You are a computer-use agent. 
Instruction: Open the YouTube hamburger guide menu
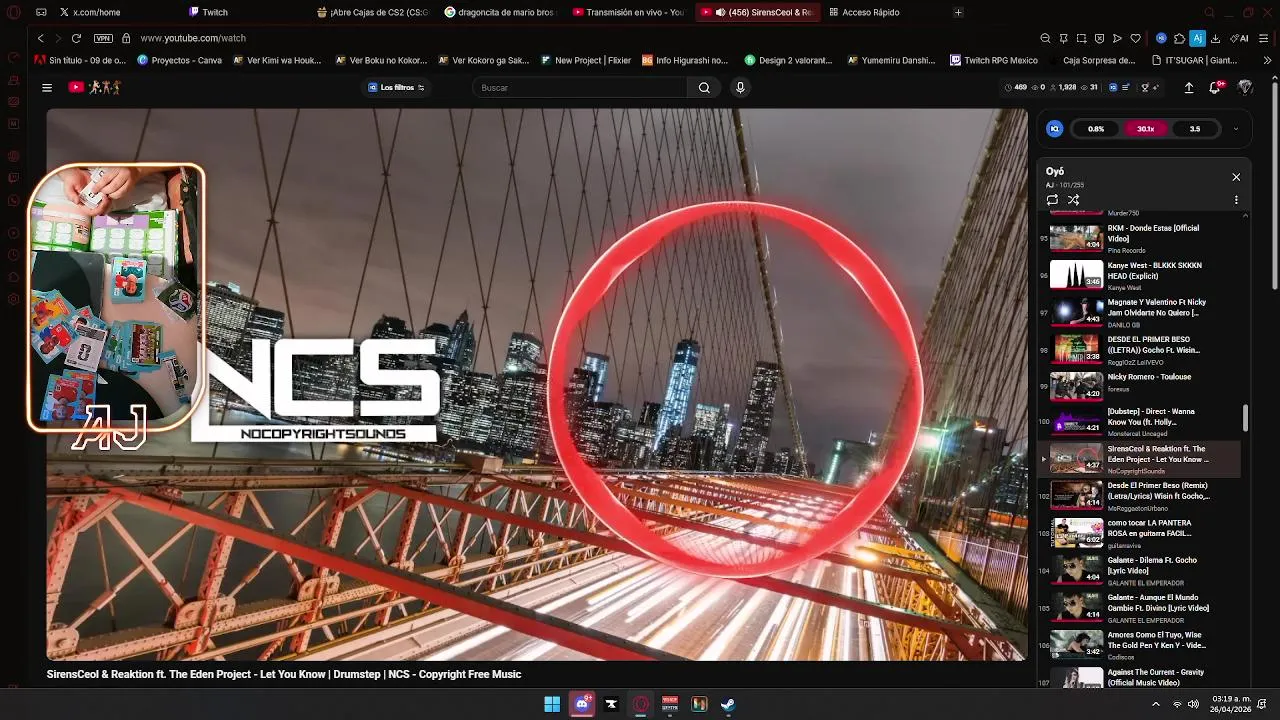tap(47, 88)
